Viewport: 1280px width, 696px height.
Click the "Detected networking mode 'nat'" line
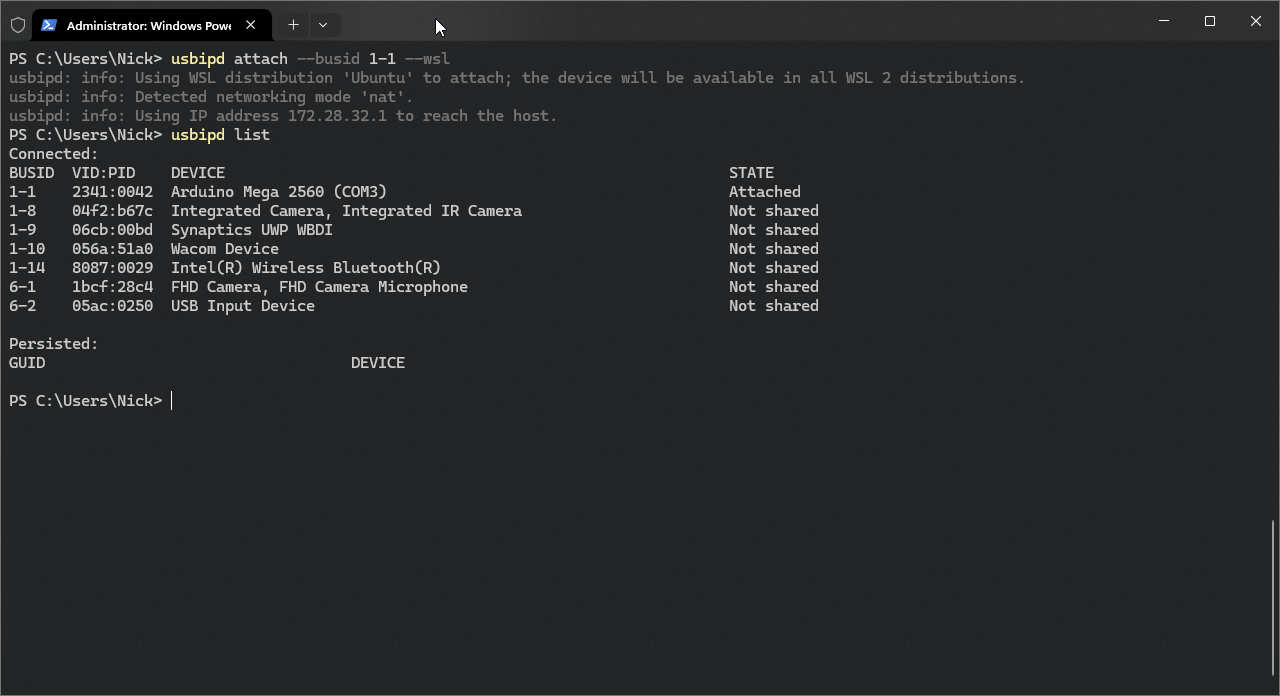[x=211, y=97]
